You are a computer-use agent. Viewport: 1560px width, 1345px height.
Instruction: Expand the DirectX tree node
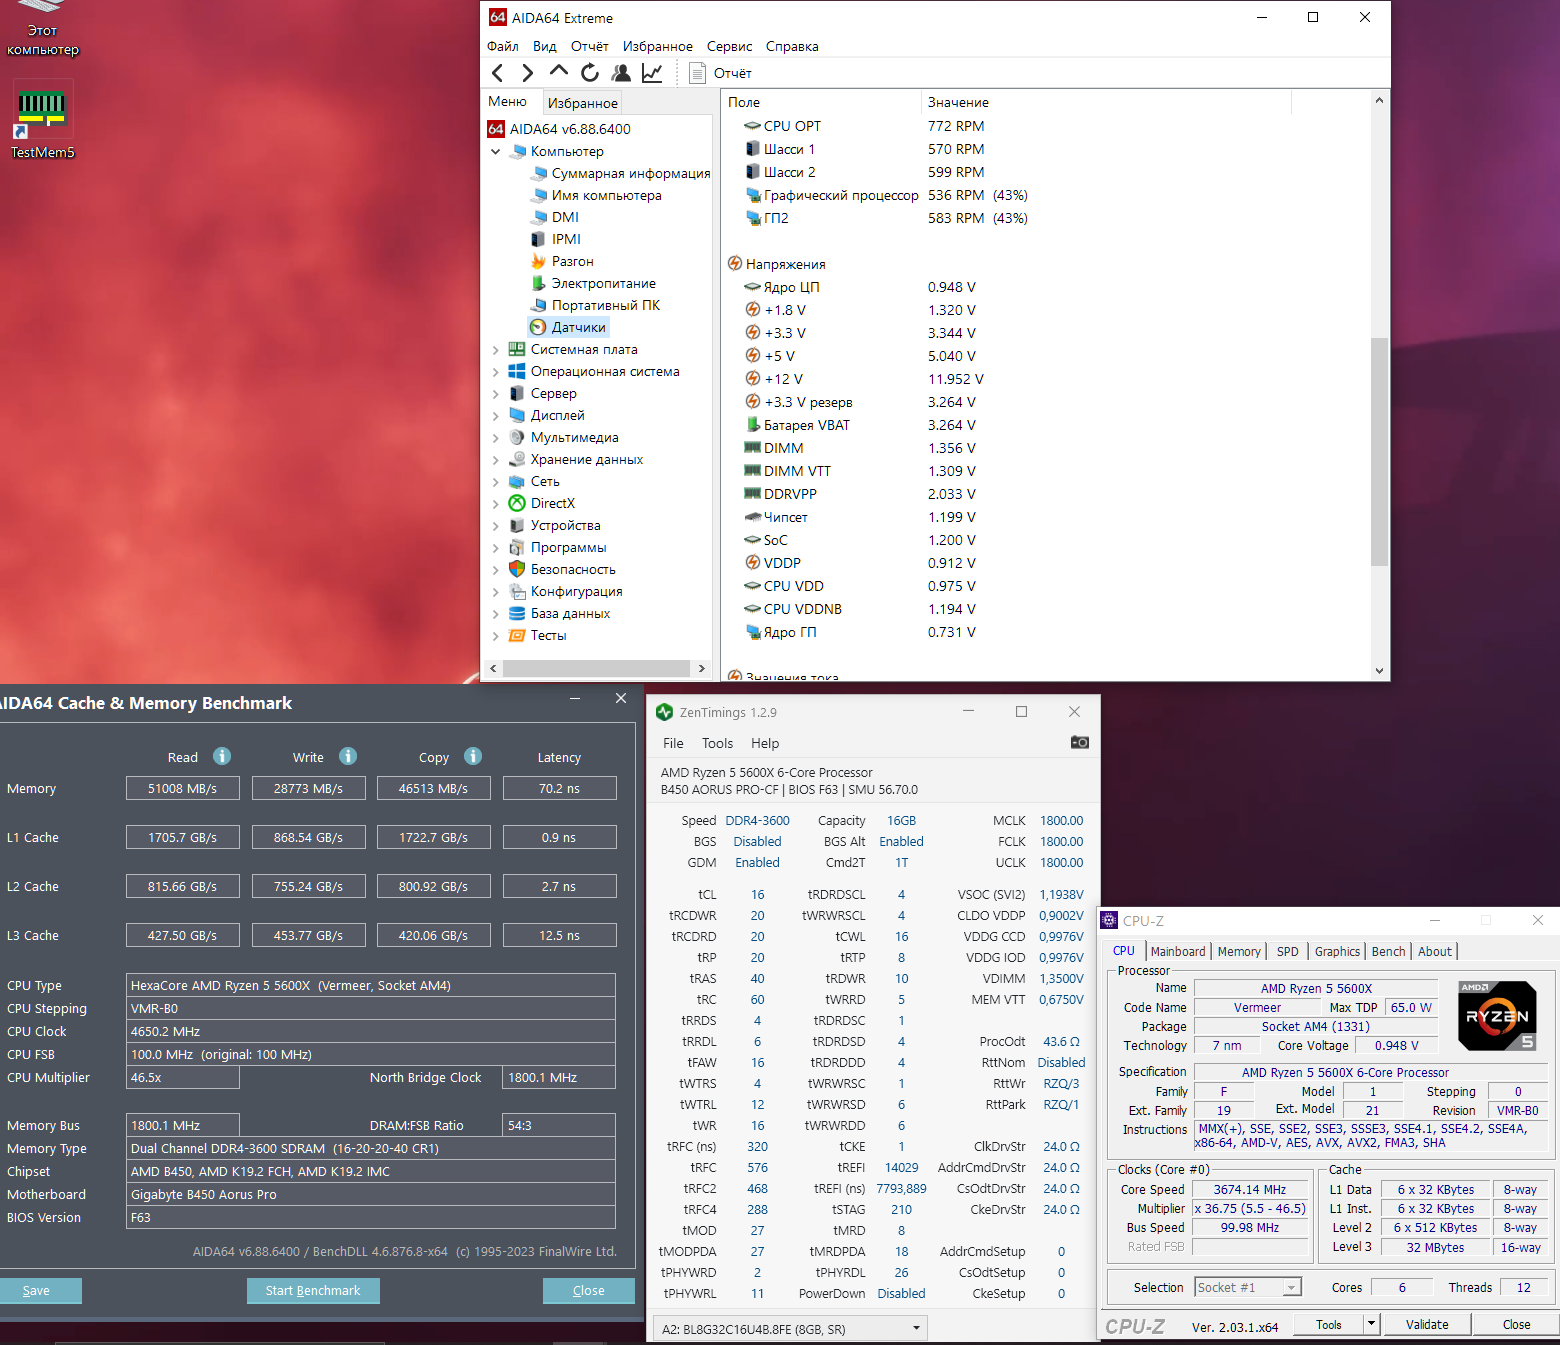point(496,503)
